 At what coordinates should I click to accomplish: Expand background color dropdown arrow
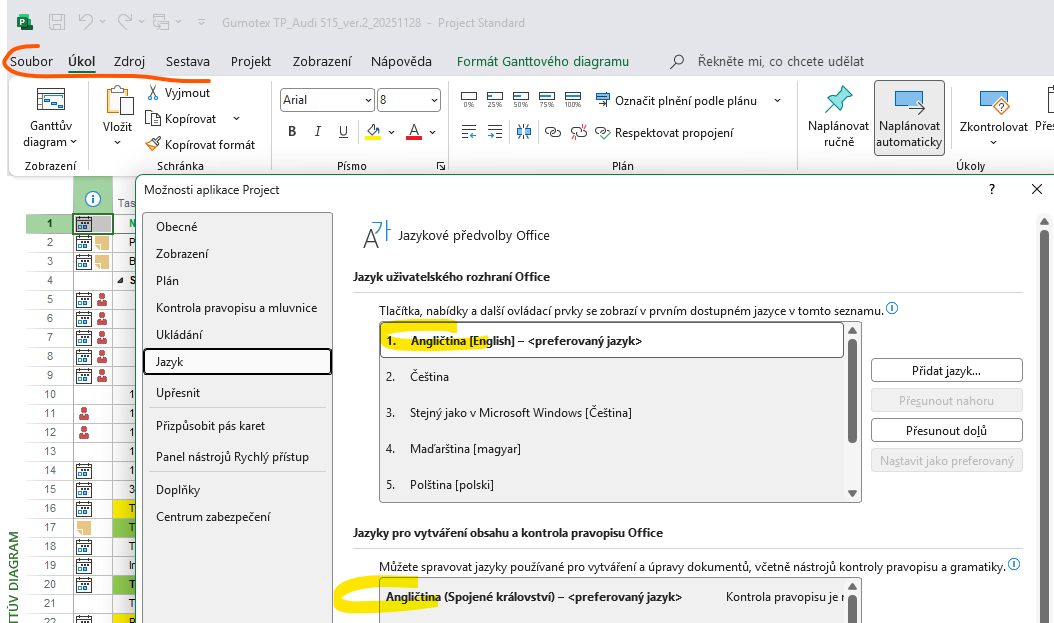391,132
